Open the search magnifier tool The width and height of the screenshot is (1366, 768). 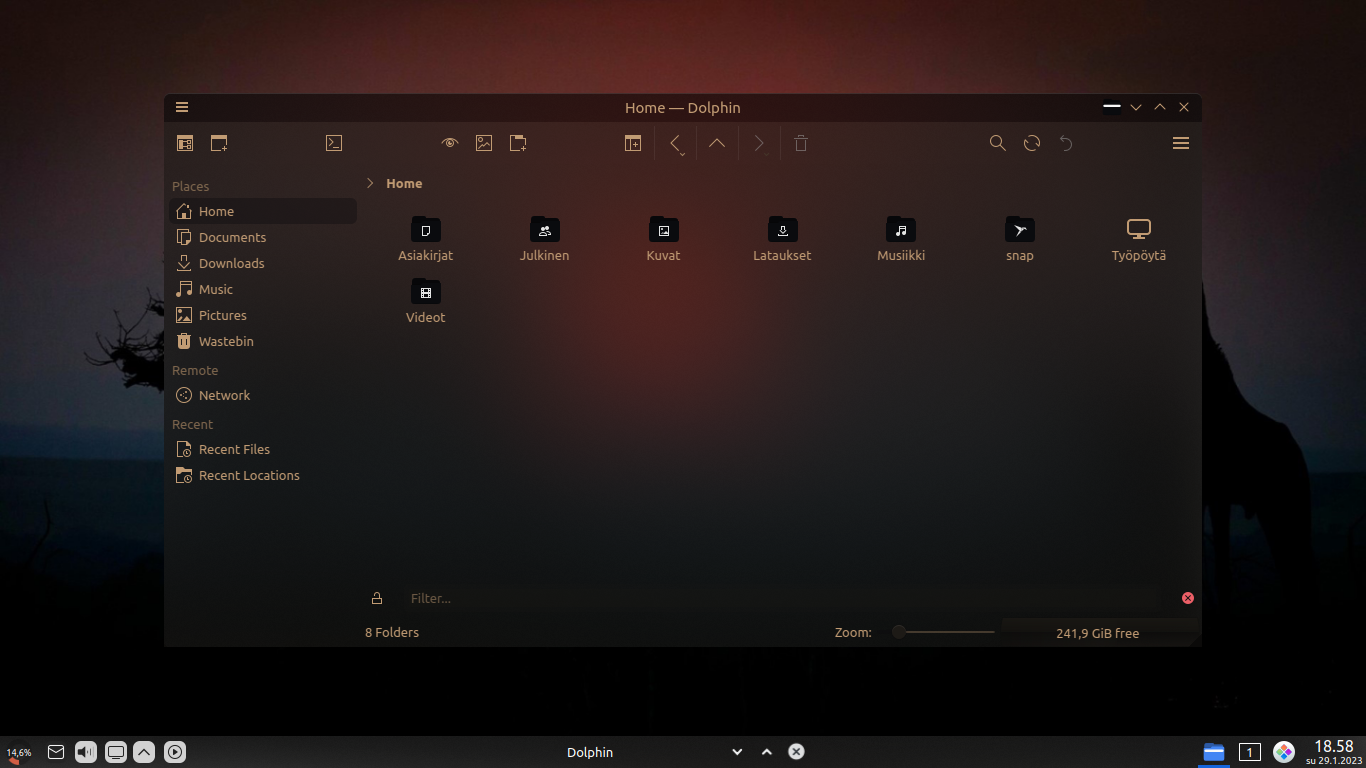(998, 143)
